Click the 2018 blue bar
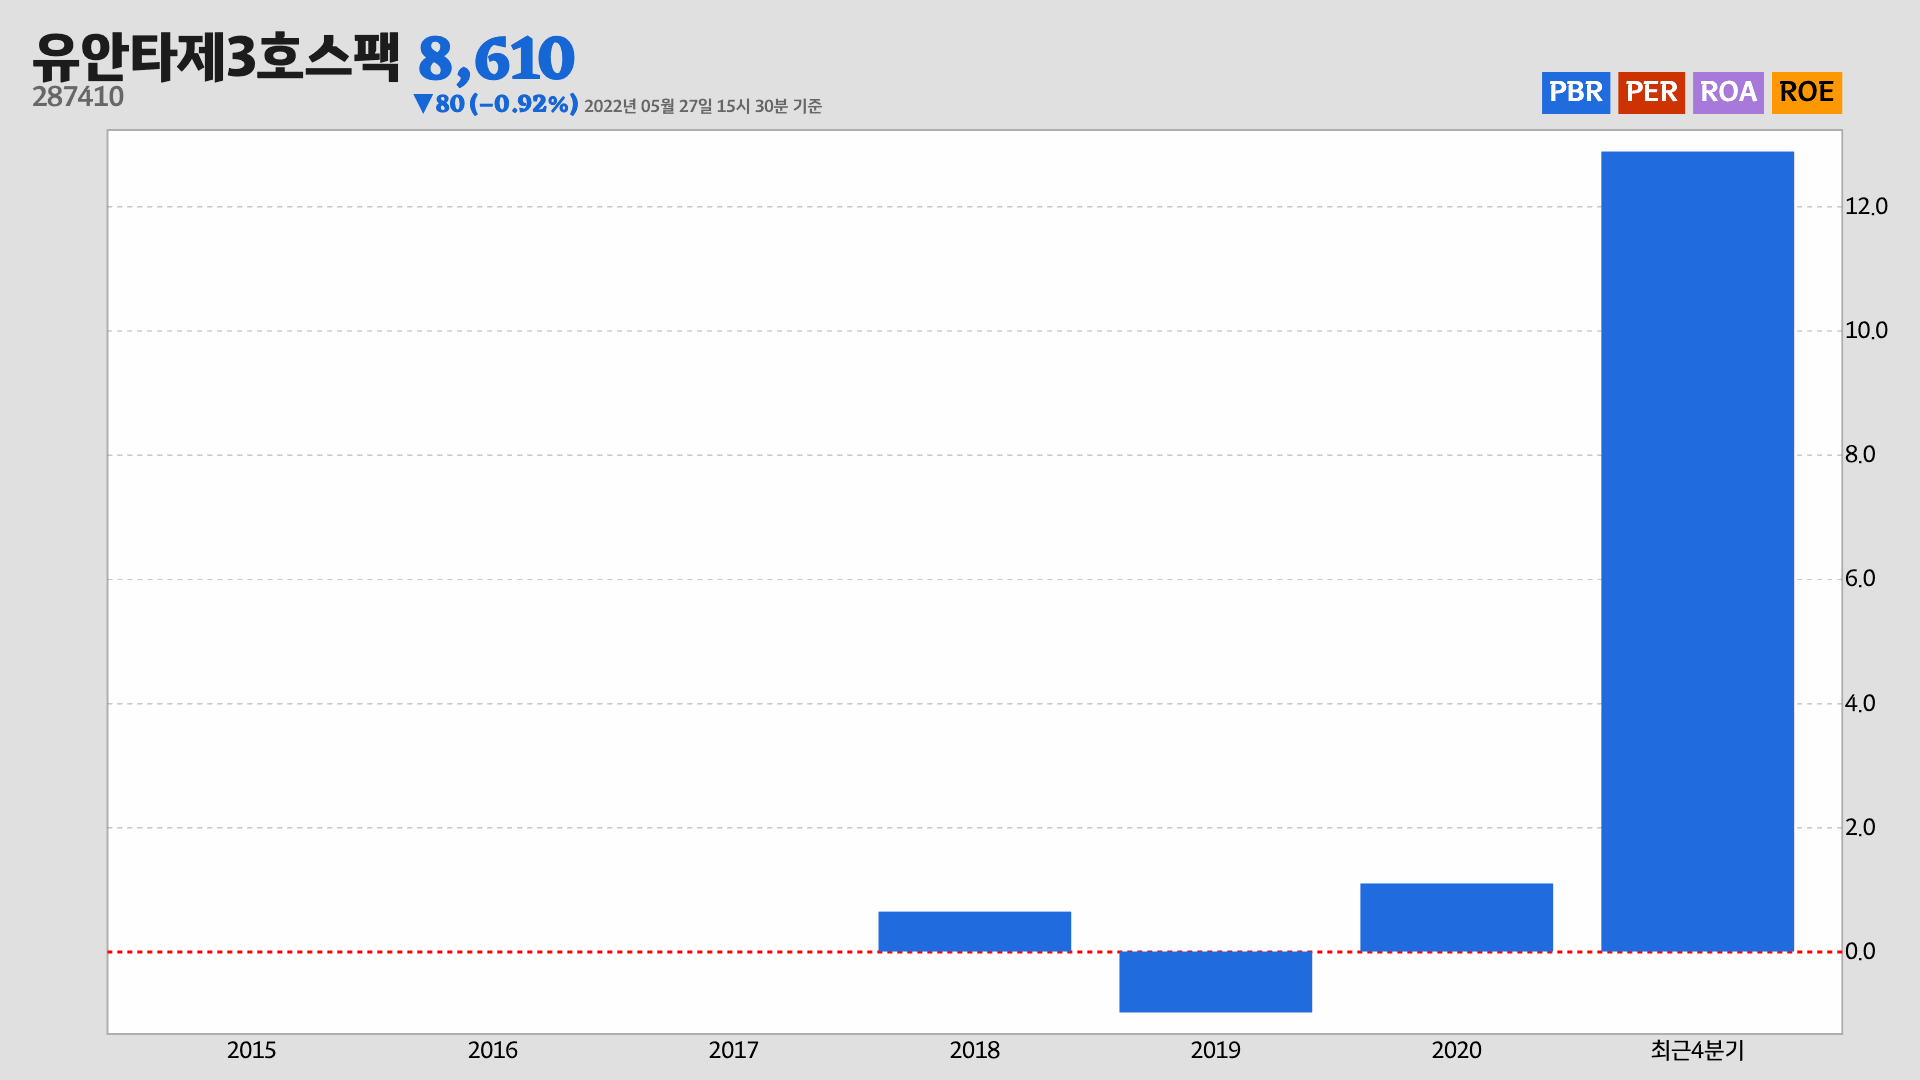 [x=974, y=931]
